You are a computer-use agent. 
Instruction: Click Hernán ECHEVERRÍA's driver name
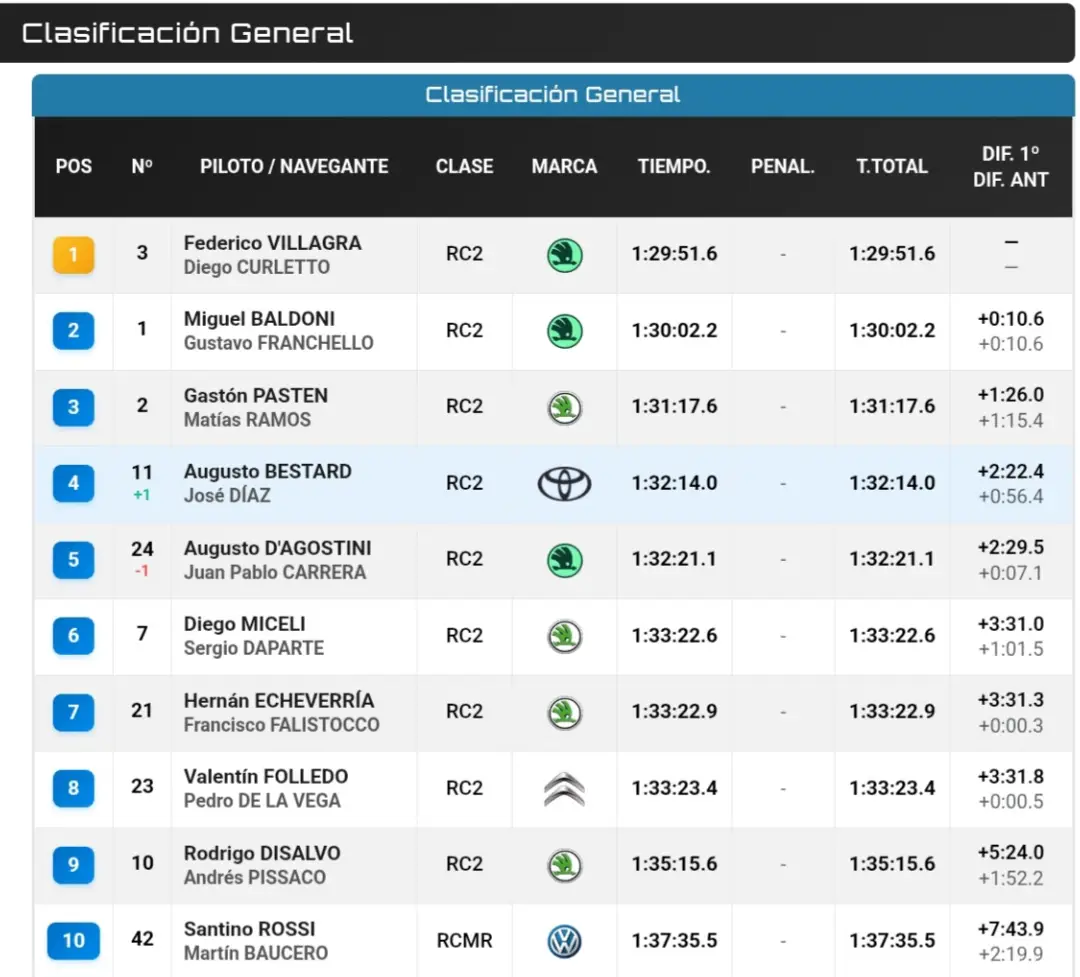(x=279, y=700)
